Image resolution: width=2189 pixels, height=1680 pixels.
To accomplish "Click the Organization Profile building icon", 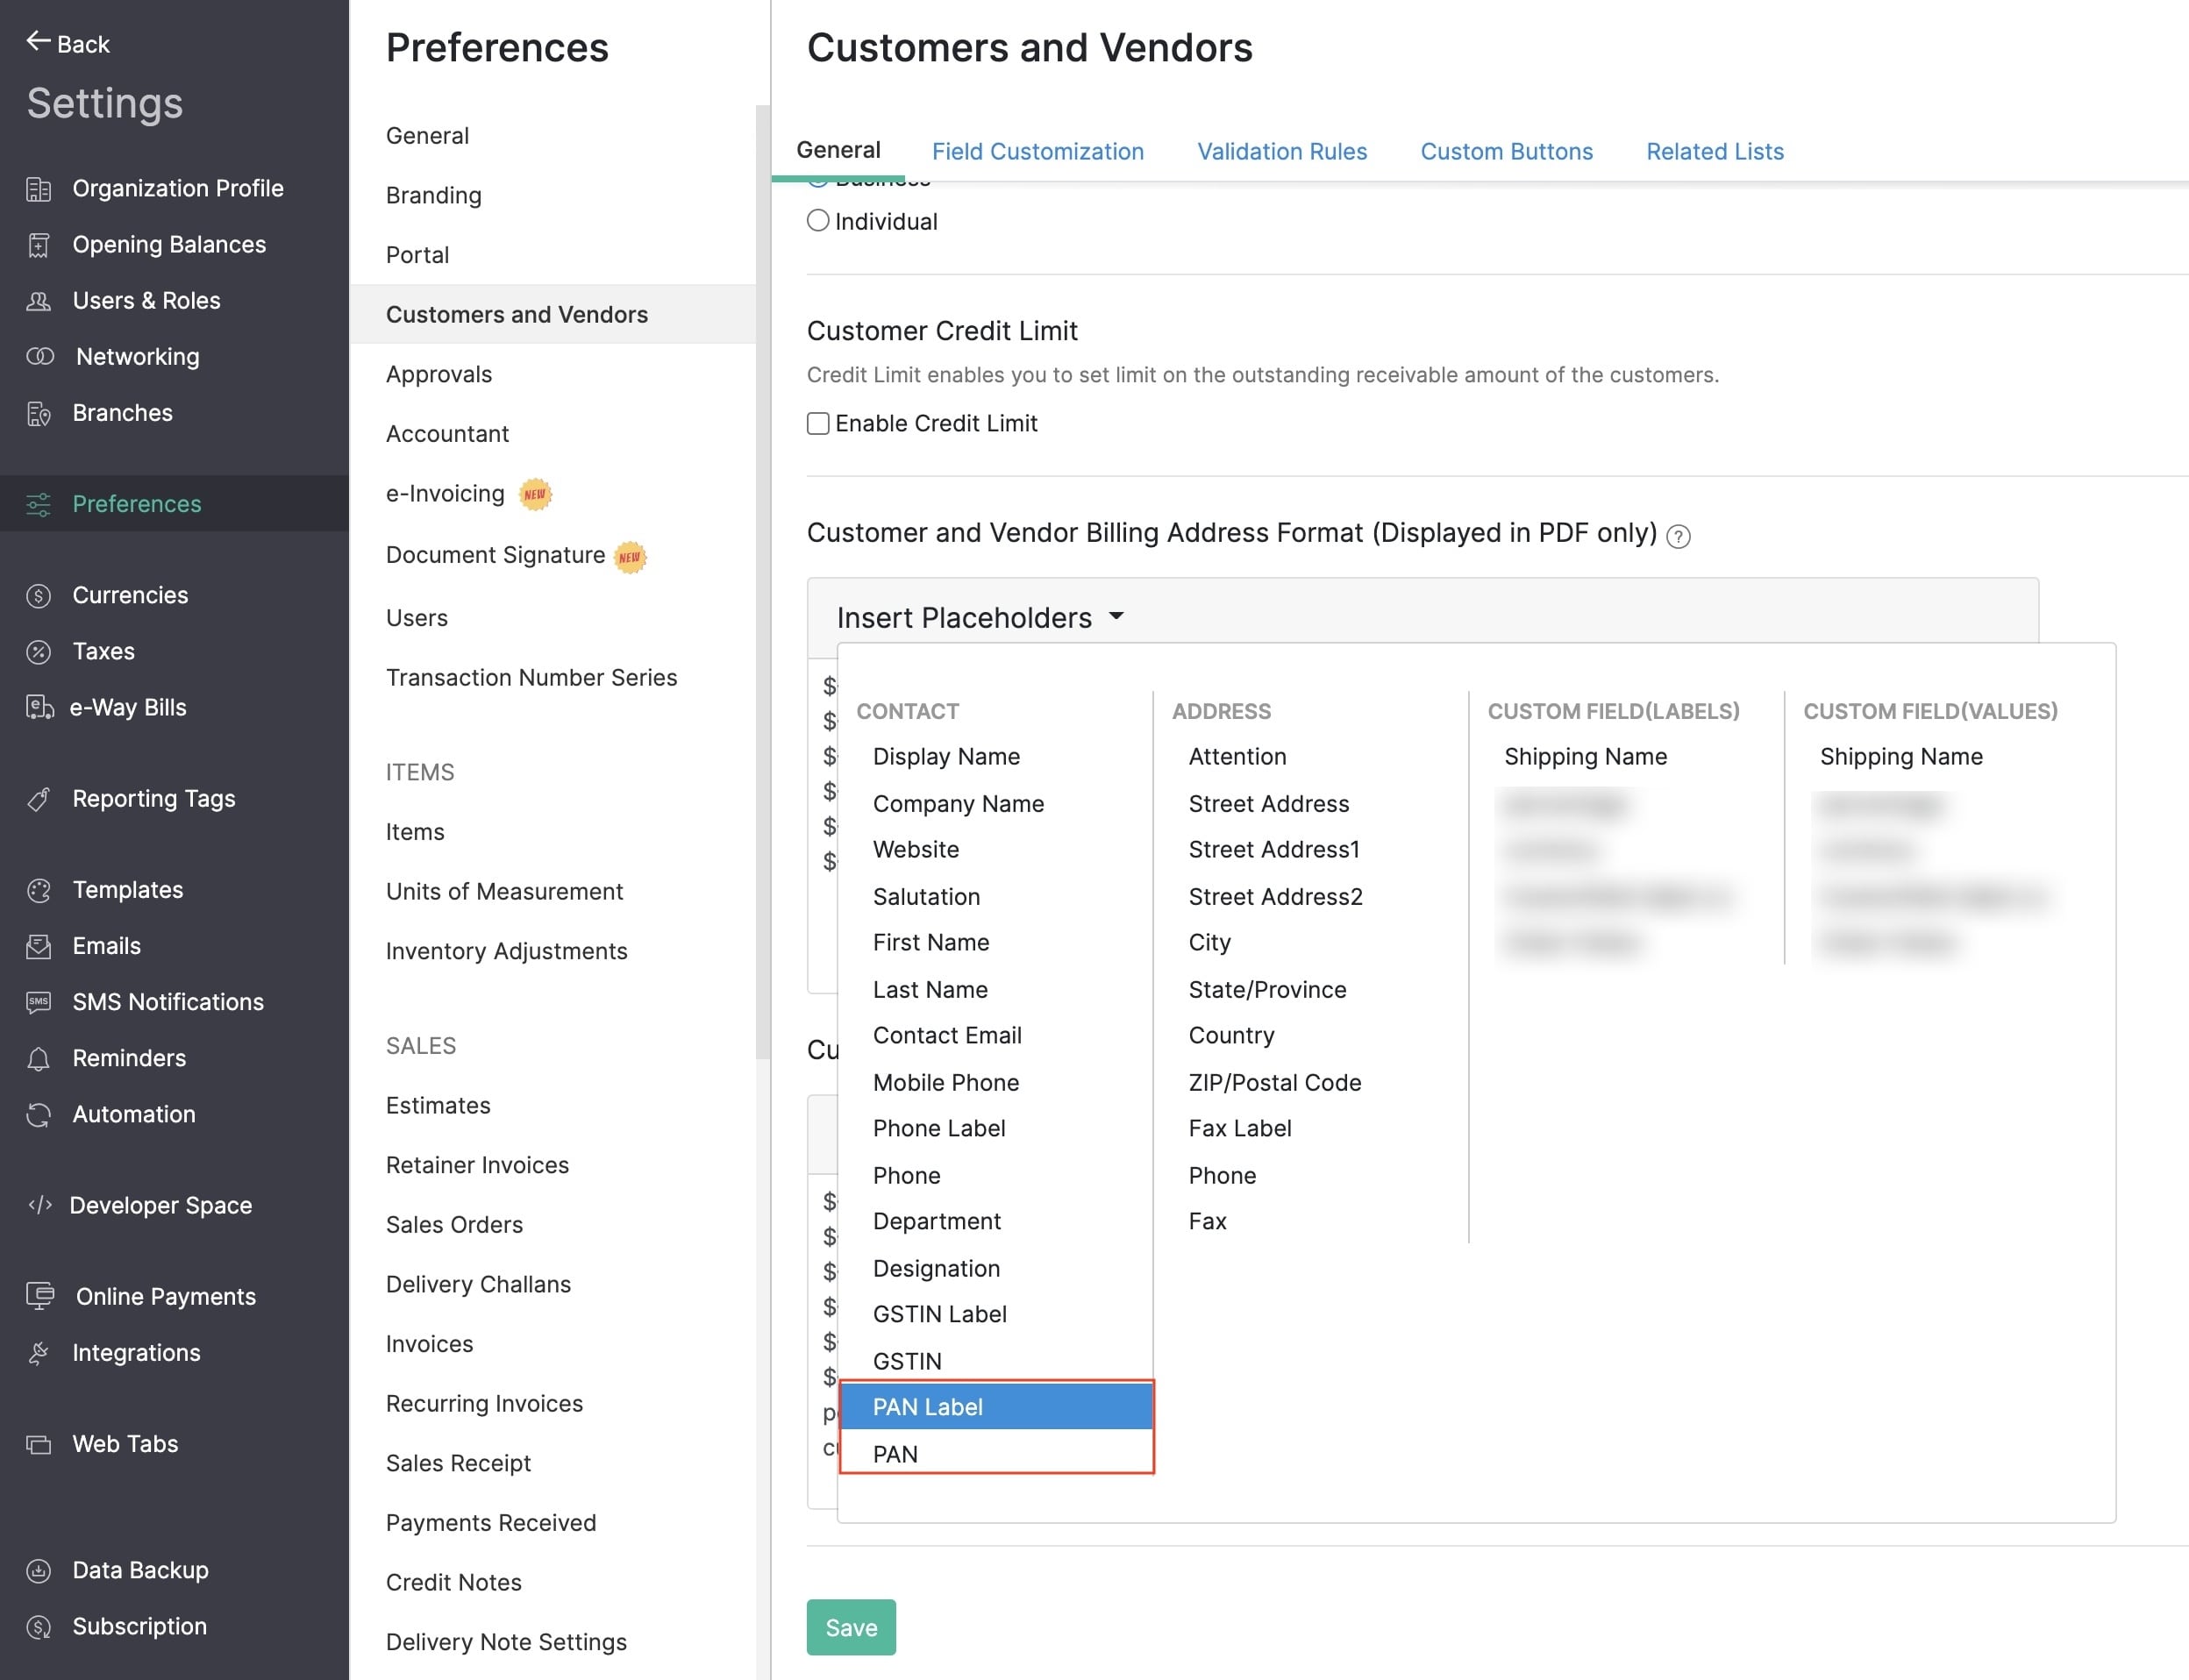I will [x=39, y=189].
